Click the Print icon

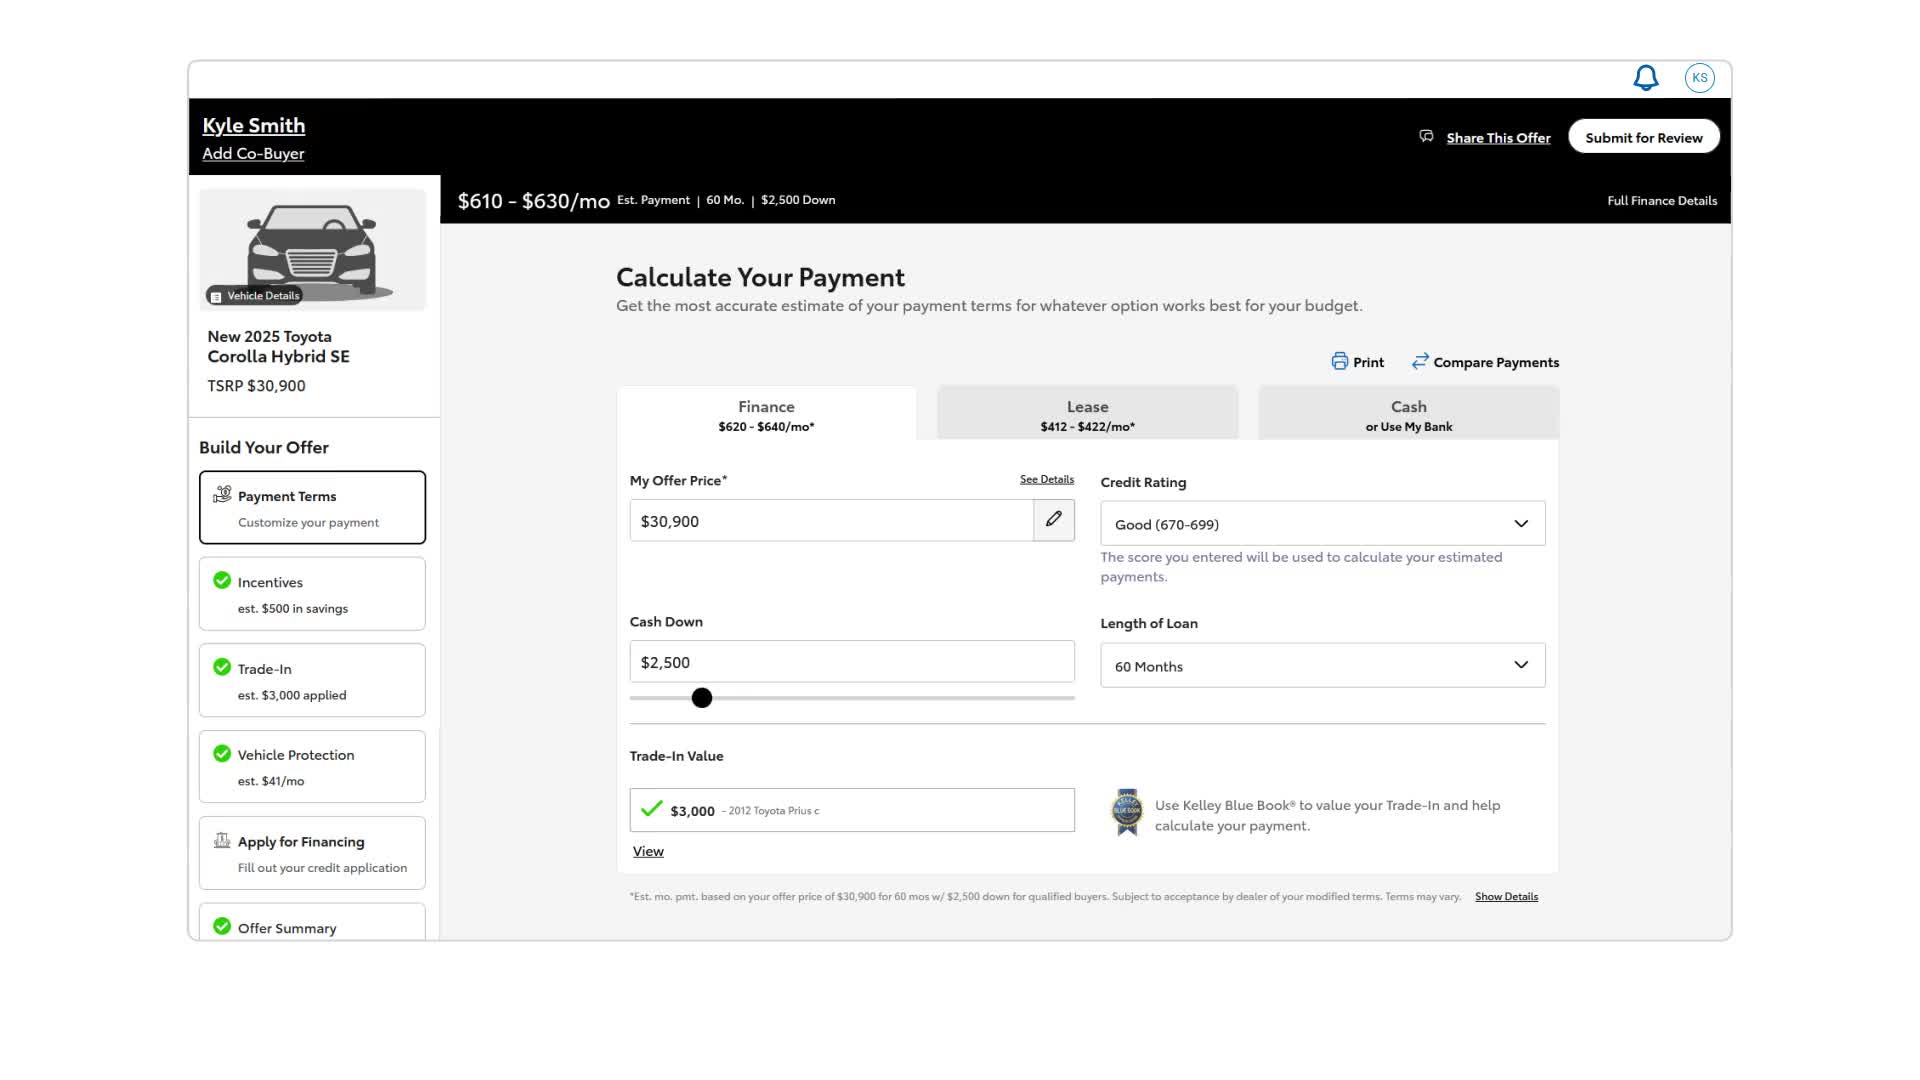click(x=1339, y=362)
